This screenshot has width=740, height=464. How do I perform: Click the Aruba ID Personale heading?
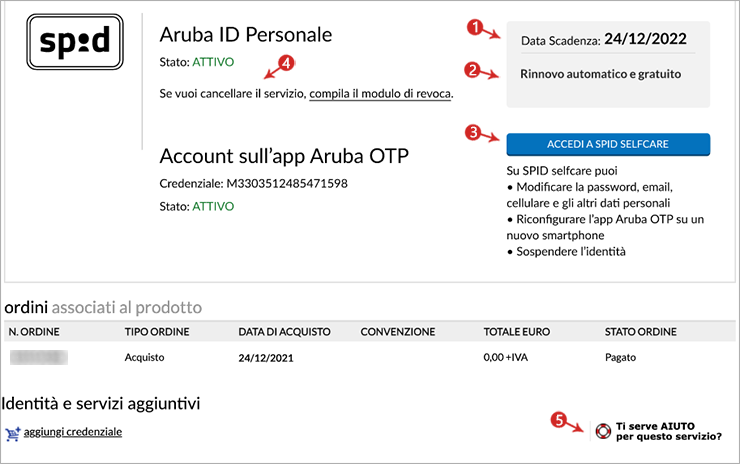click(245, 34)
